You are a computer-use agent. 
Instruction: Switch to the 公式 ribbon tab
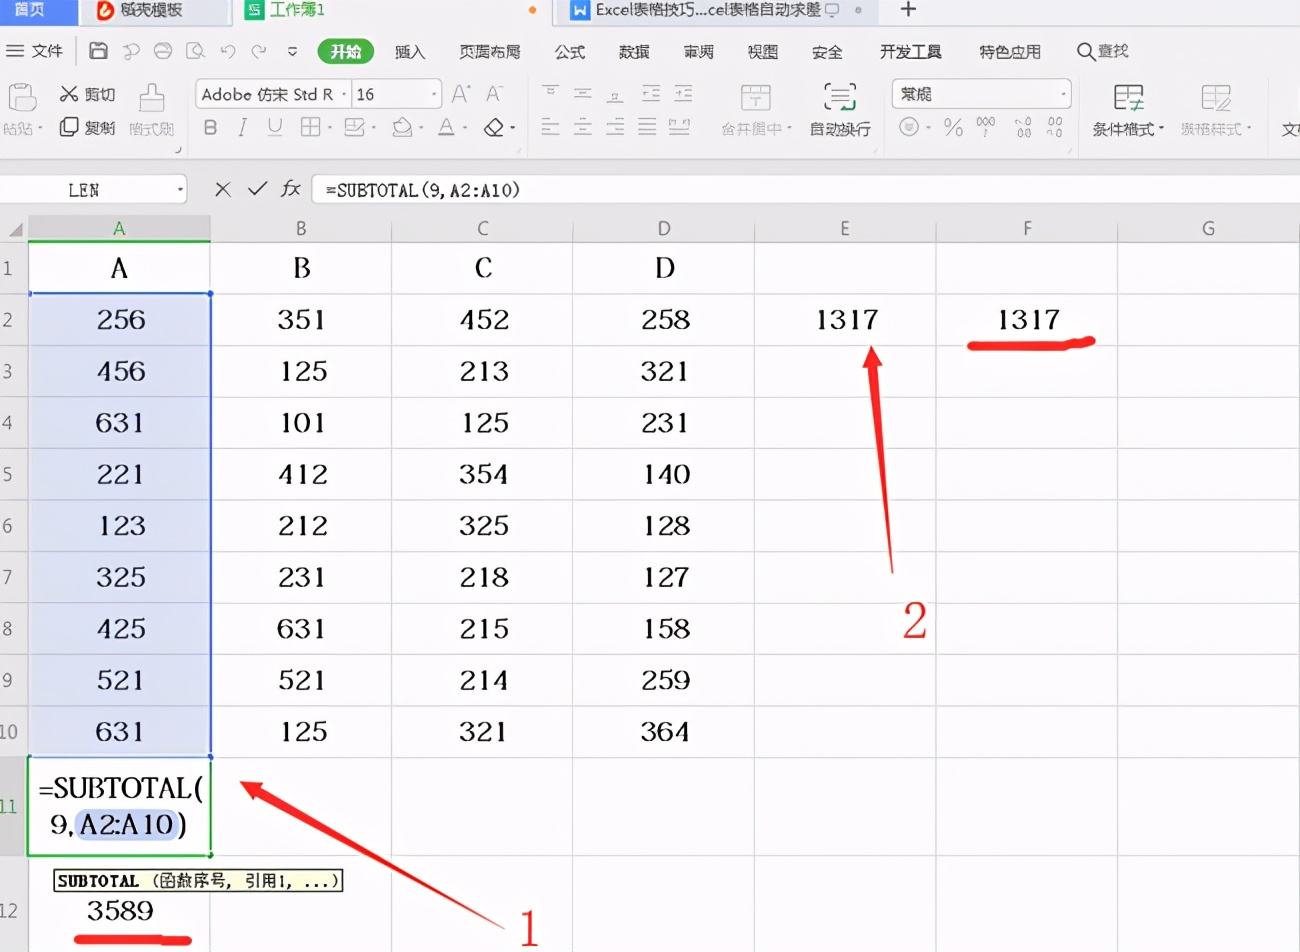pyautogui.click(x=569, y=52)
